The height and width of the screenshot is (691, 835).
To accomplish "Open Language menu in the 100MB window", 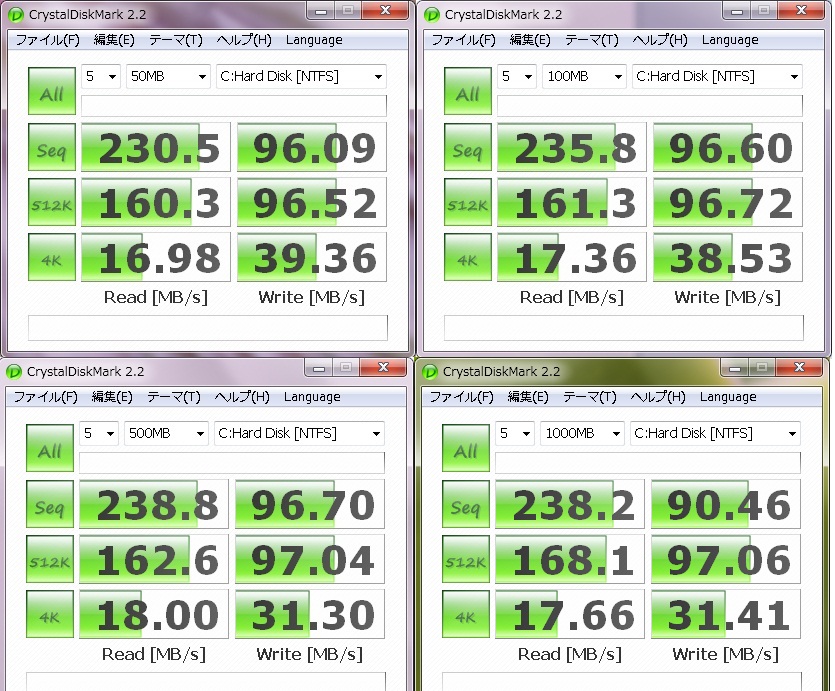I will click(x=730, y=40).
